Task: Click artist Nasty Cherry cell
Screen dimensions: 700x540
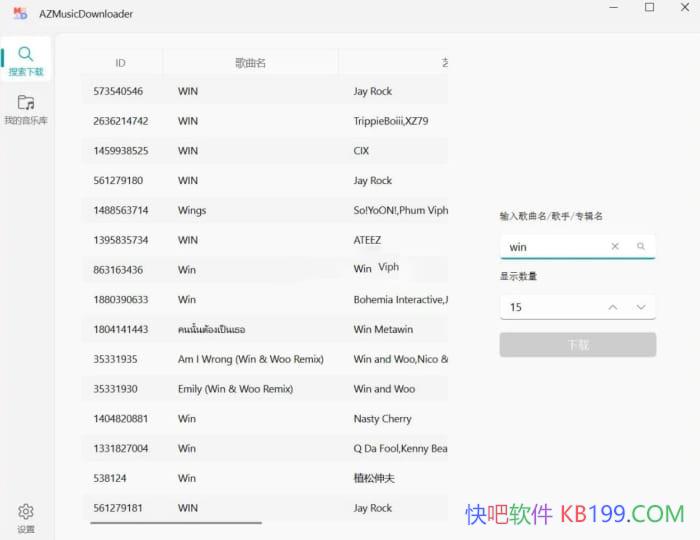Action: click(382, 419)
